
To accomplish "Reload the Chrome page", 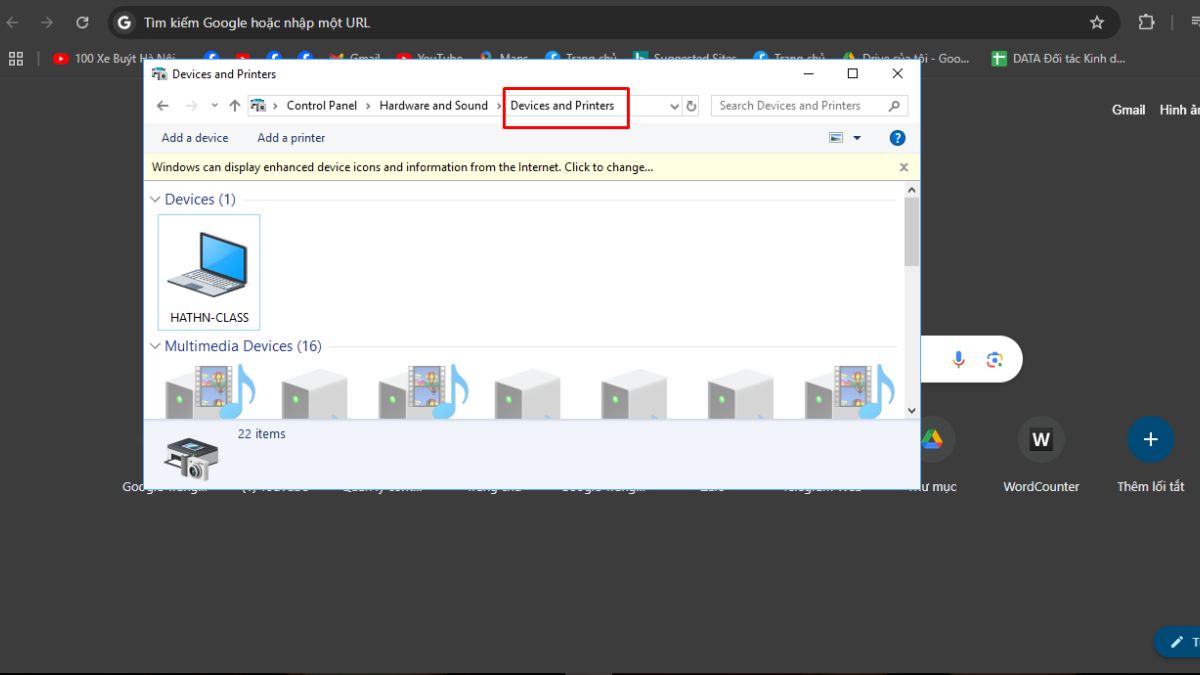I will [83, 22].
